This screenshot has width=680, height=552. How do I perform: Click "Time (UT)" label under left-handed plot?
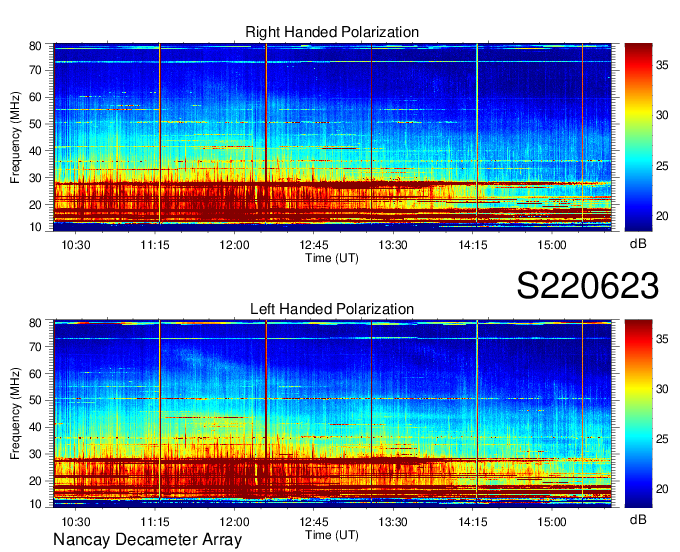click(x=332, y=535)
